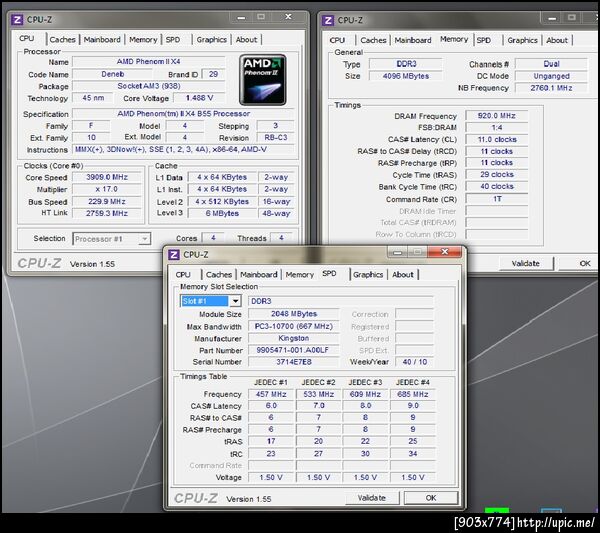Click the part number 9905471-001.A00LF
The image size is (600, 533).
pos(293,350)
